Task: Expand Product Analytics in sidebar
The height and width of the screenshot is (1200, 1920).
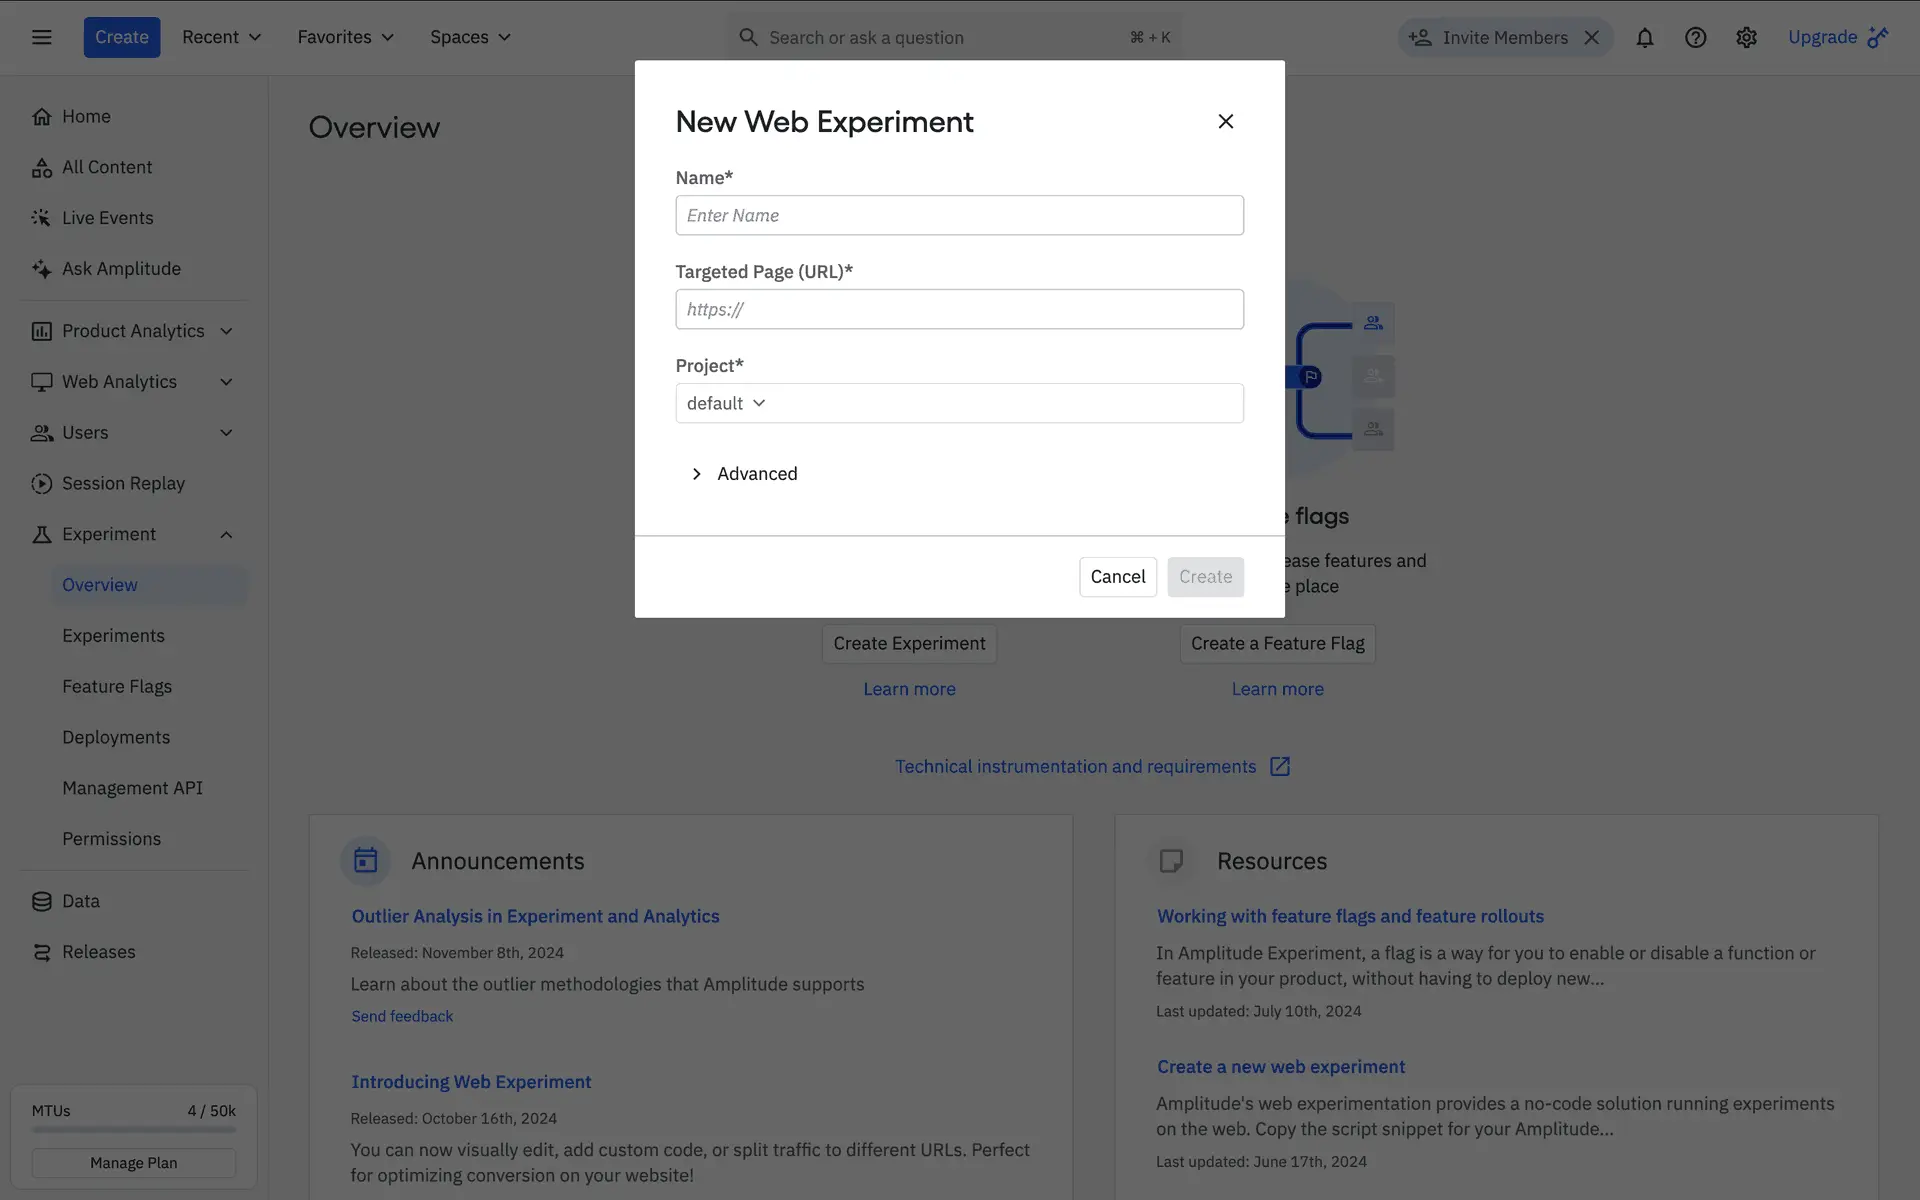Action: [226, 331]
